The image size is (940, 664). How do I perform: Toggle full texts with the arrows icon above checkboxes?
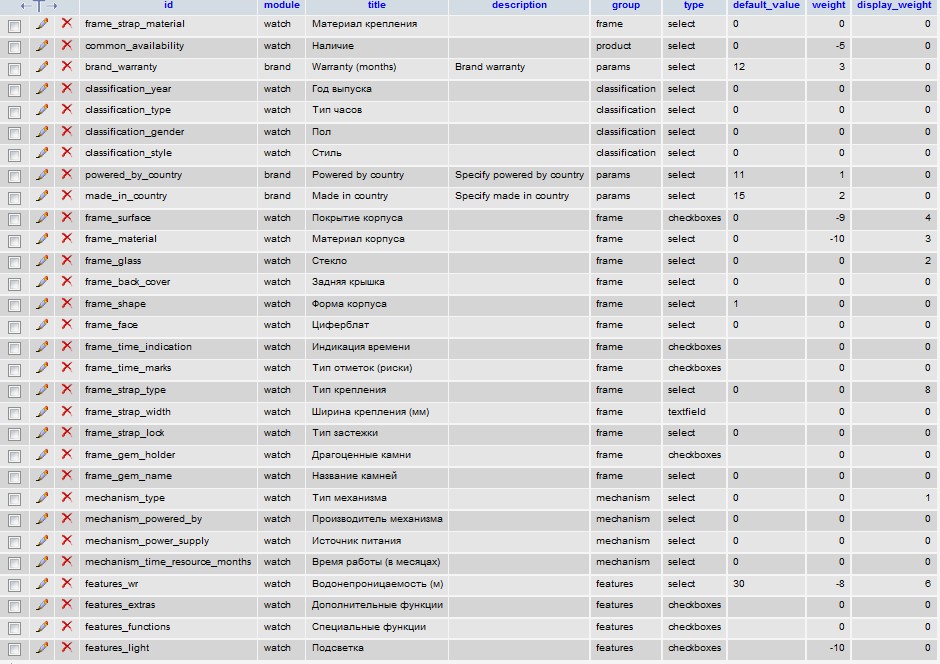click(39, 6)
